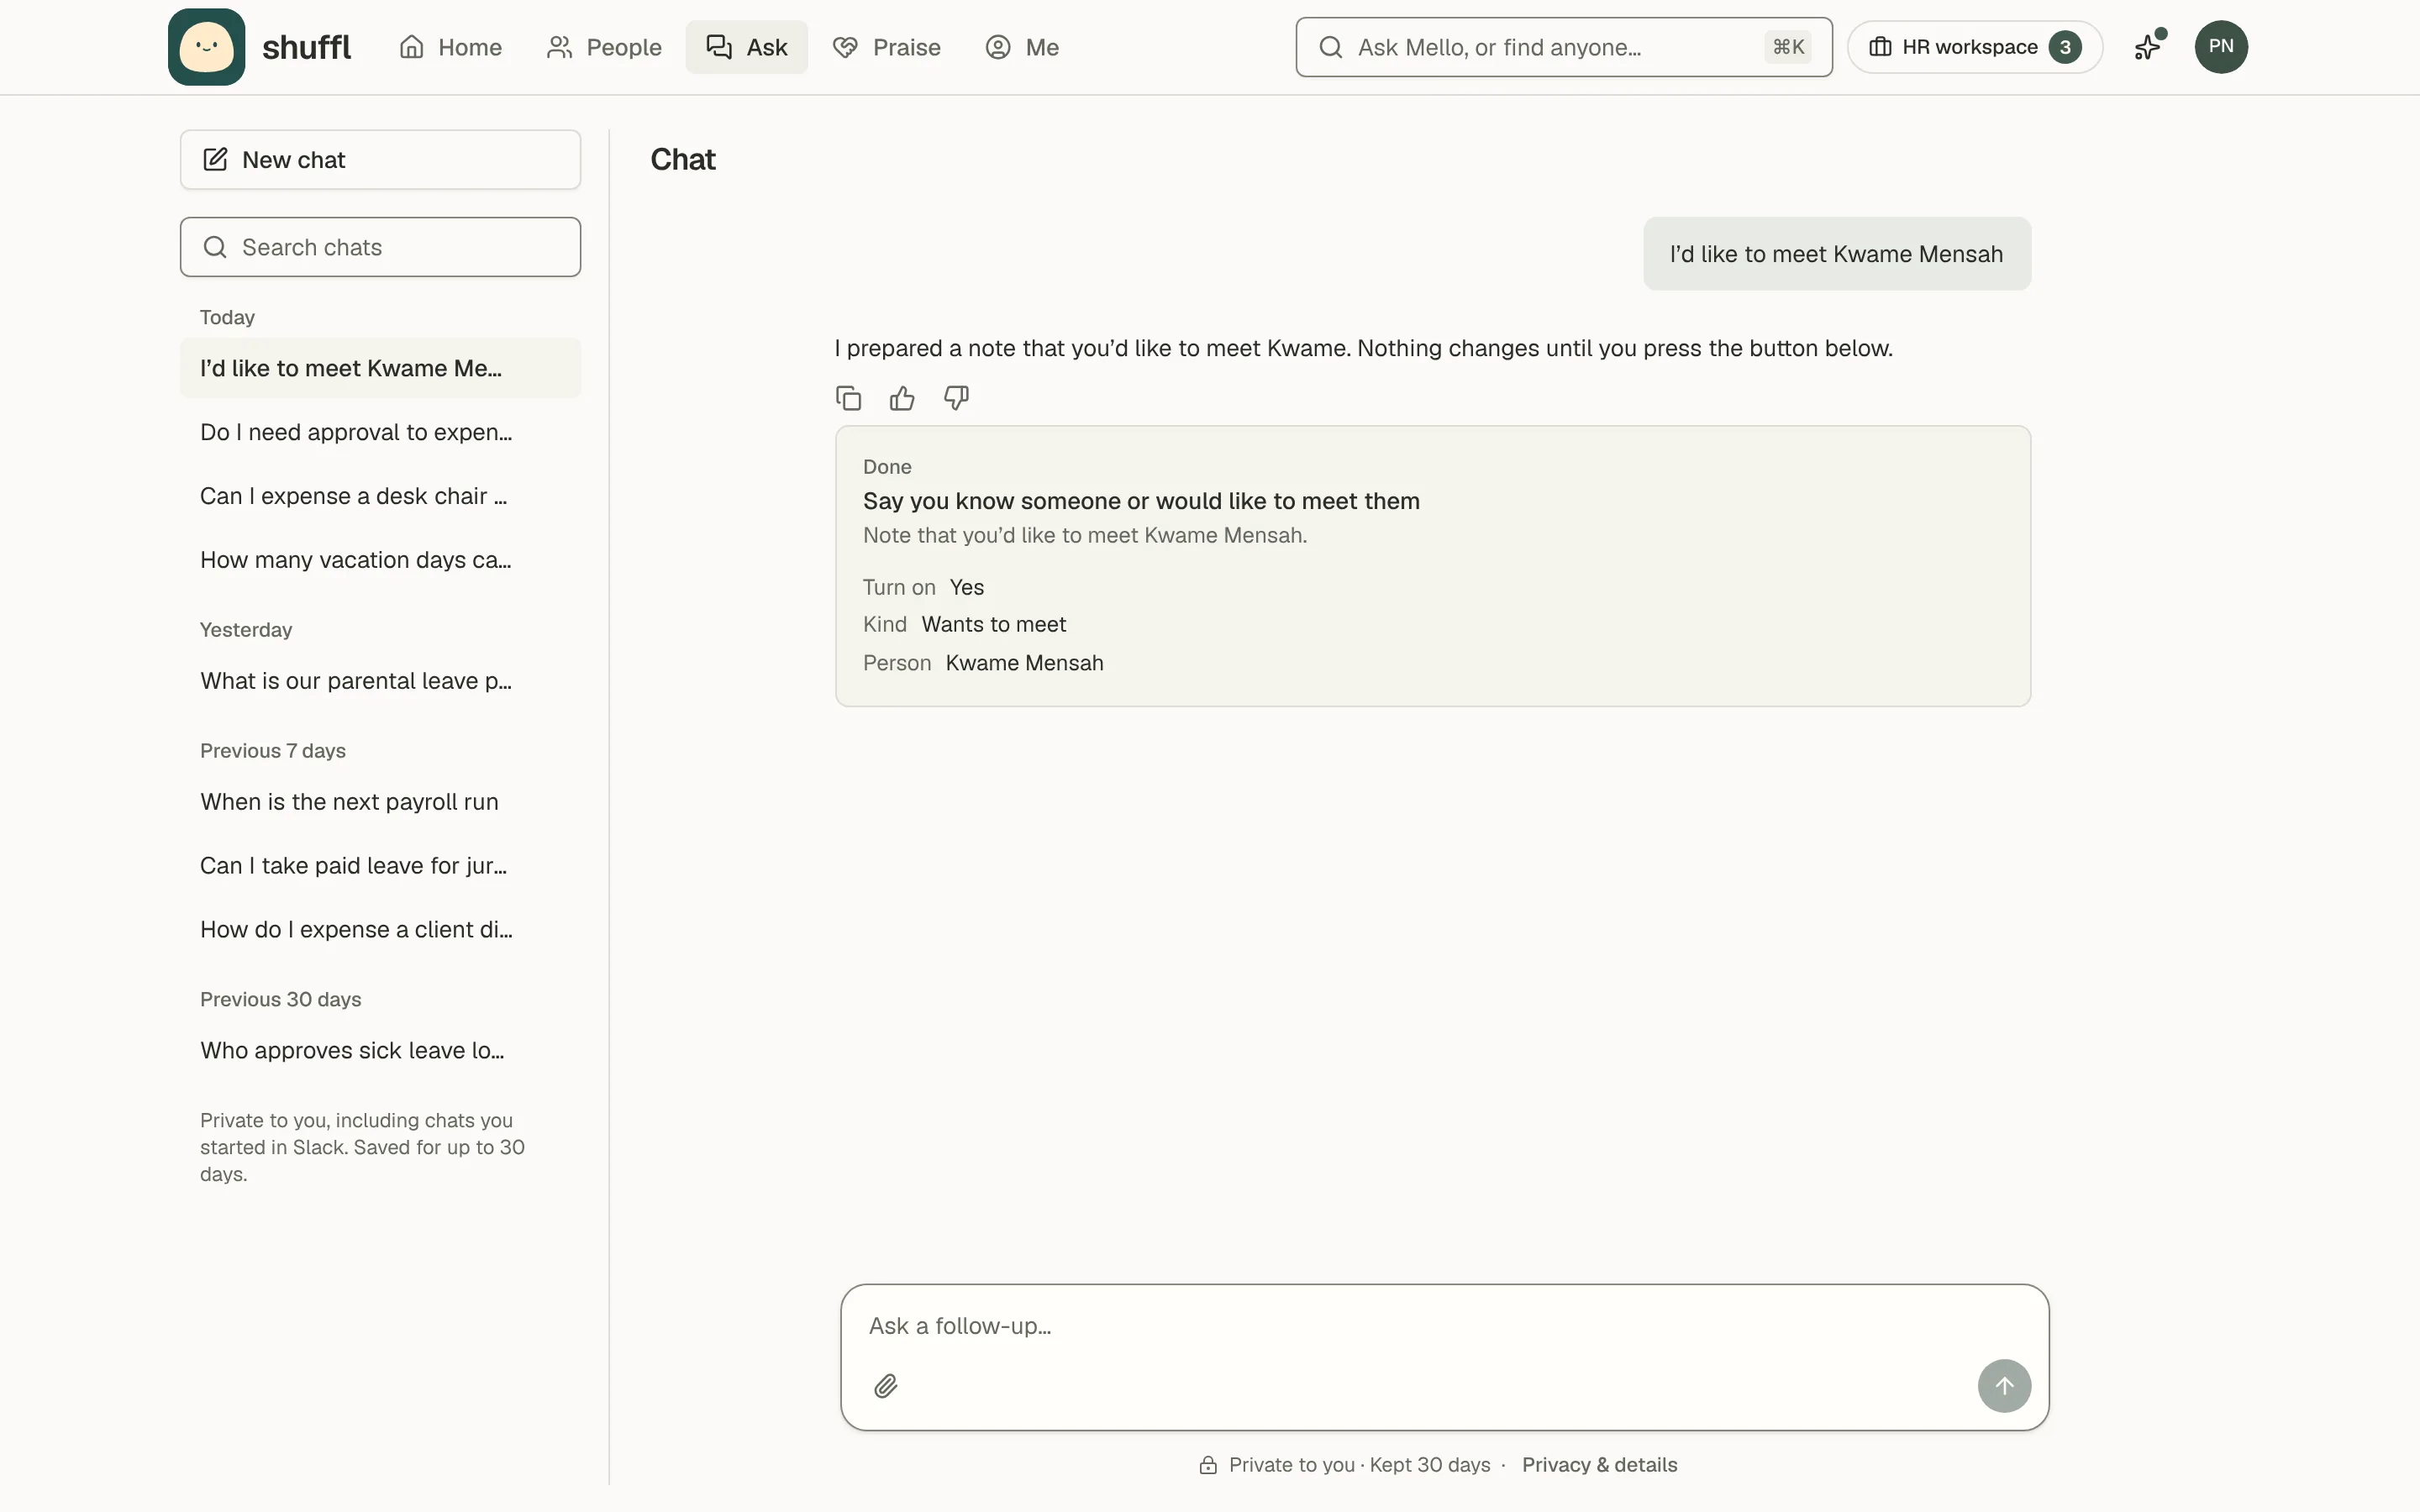
Task: Click the "3" badge on HR workspace
Action: [x=2064, y=47]
